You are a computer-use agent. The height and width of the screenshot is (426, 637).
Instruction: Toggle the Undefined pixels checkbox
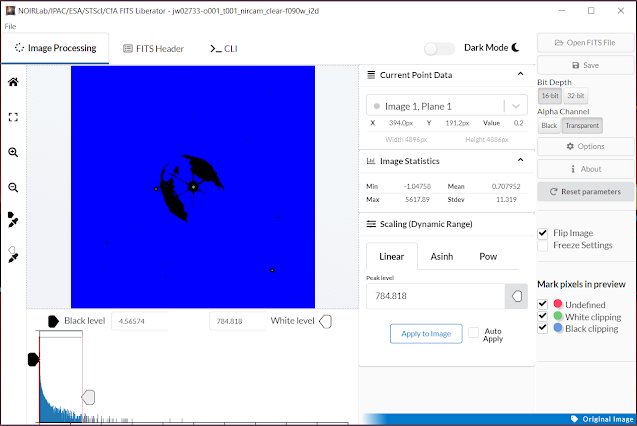tap(543, 304)
